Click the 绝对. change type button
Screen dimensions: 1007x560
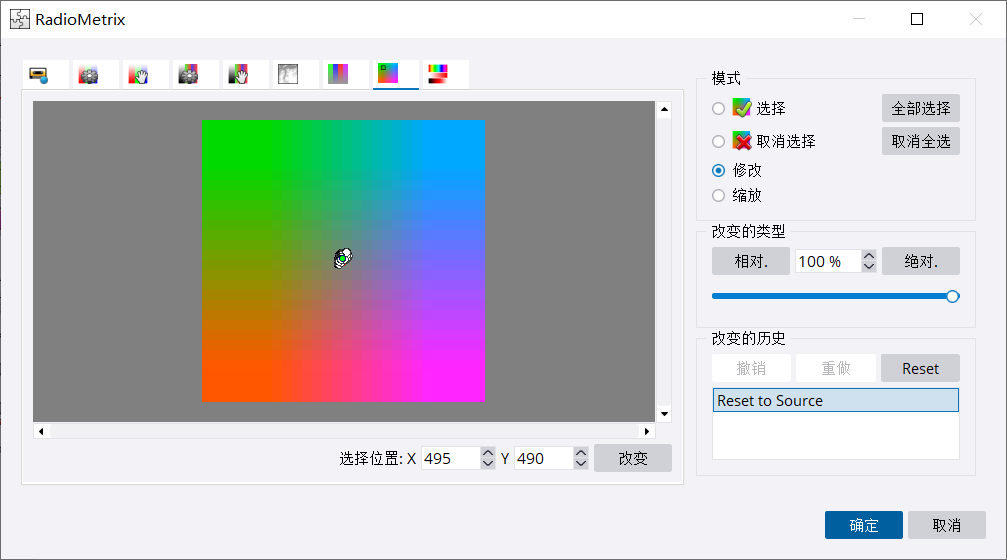click(920, 261)
